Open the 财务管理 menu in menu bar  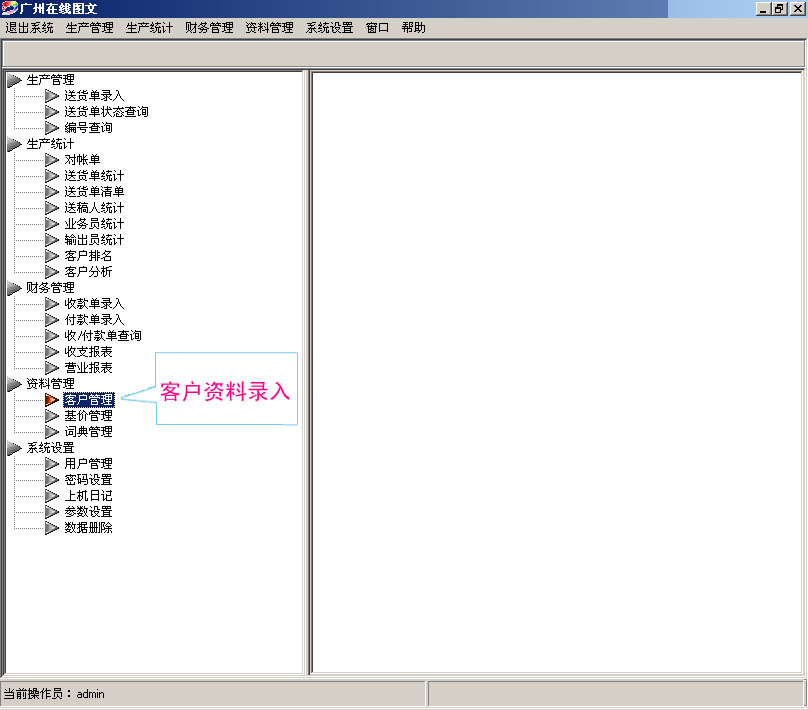click(209, 28)
